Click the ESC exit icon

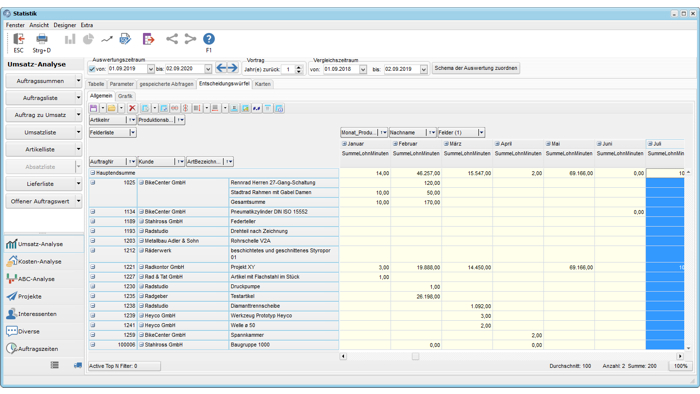pos(18,39)
